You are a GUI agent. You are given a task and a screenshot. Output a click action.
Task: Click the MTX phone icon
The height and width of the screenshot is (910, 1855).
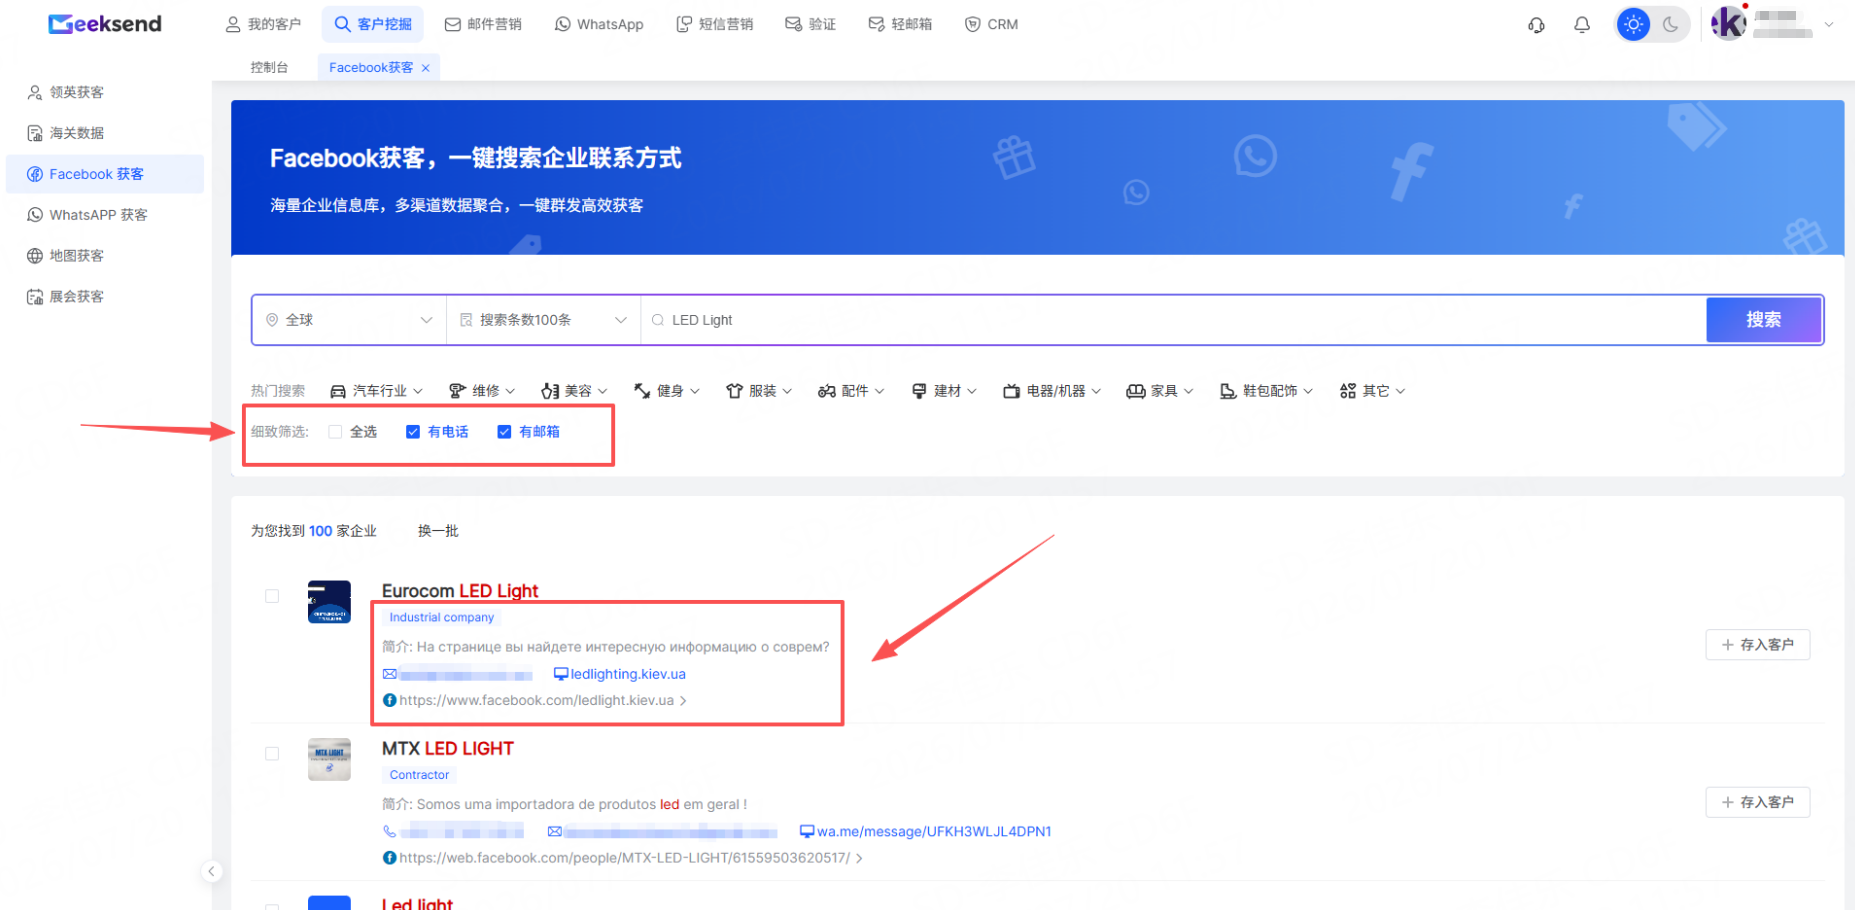390,831
